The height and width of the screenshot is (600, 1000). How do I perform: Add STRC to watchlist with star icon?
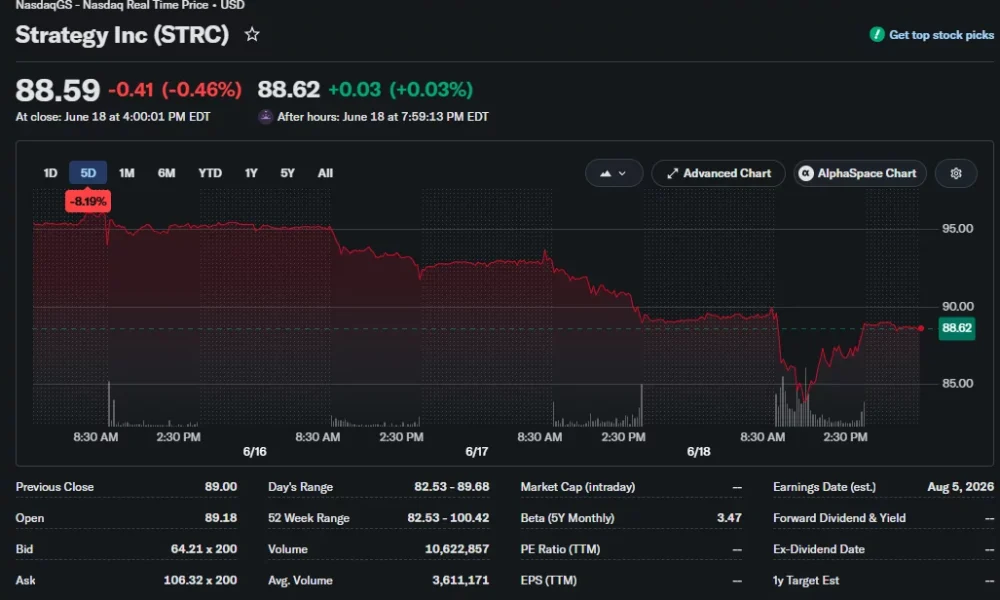click(x=252, y=34)
